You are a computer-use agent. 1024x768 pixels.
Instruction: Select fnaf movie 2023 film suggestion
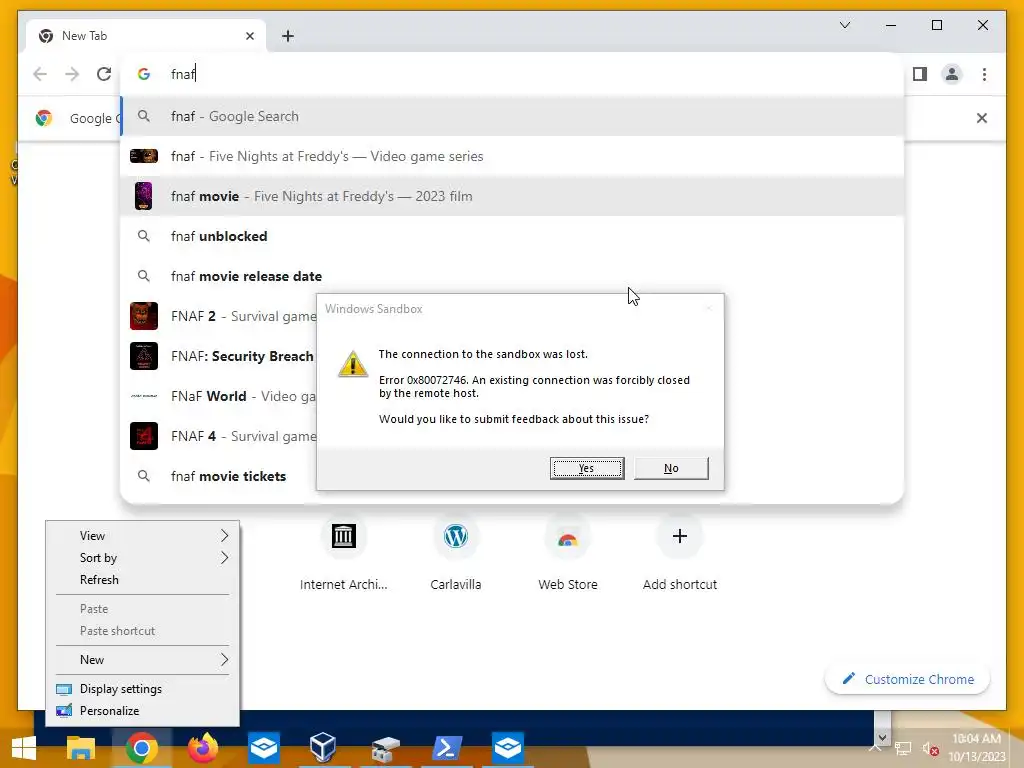pyautogui.click(x=512, y=196)
